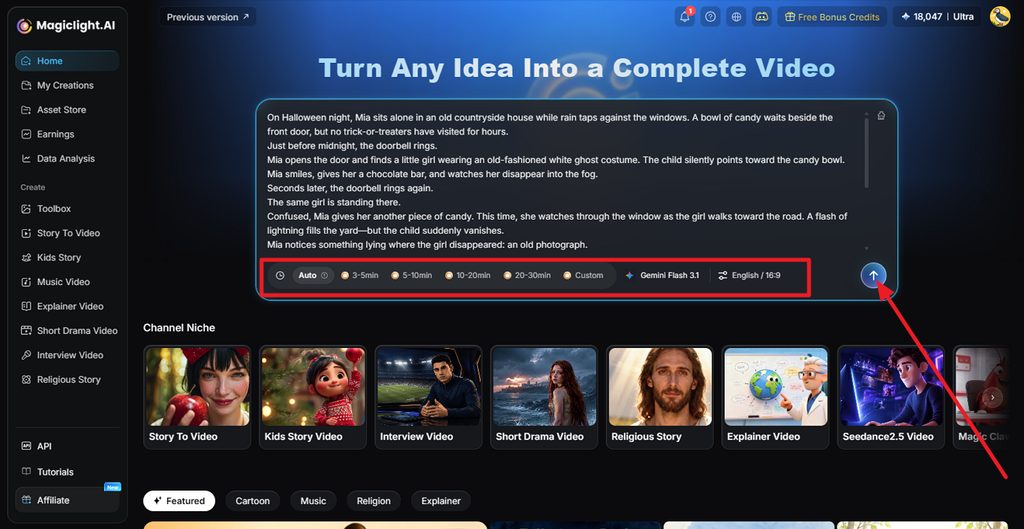The image size is (1024, 529).
Task: Open the Kids Story Video niche card
Action: (313, 397)
